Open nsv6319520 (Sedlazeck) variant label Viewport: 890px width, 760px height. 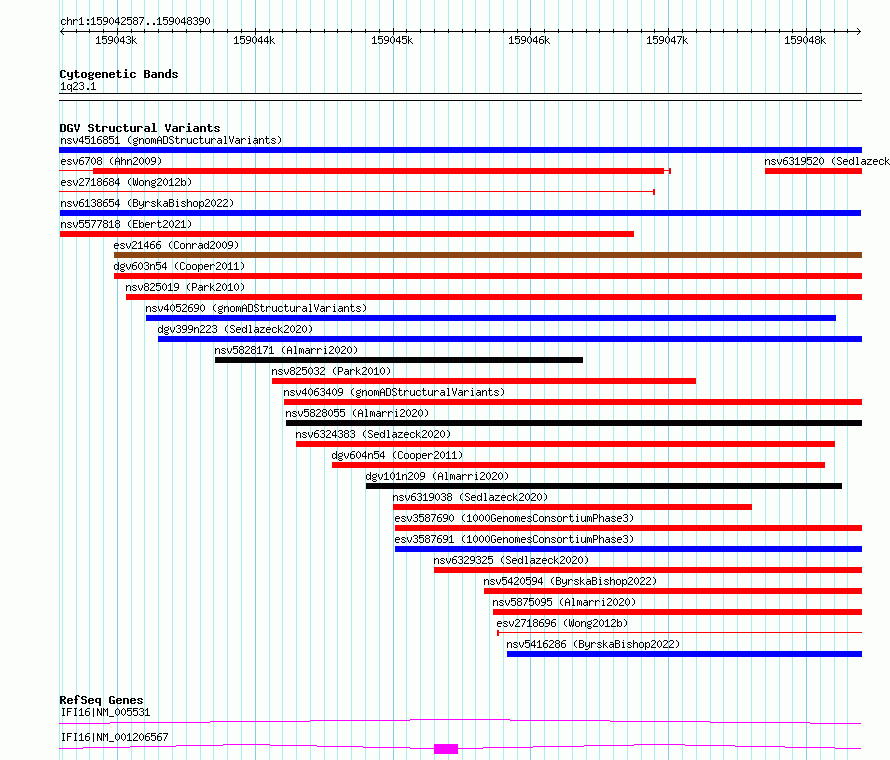point(827,161)
